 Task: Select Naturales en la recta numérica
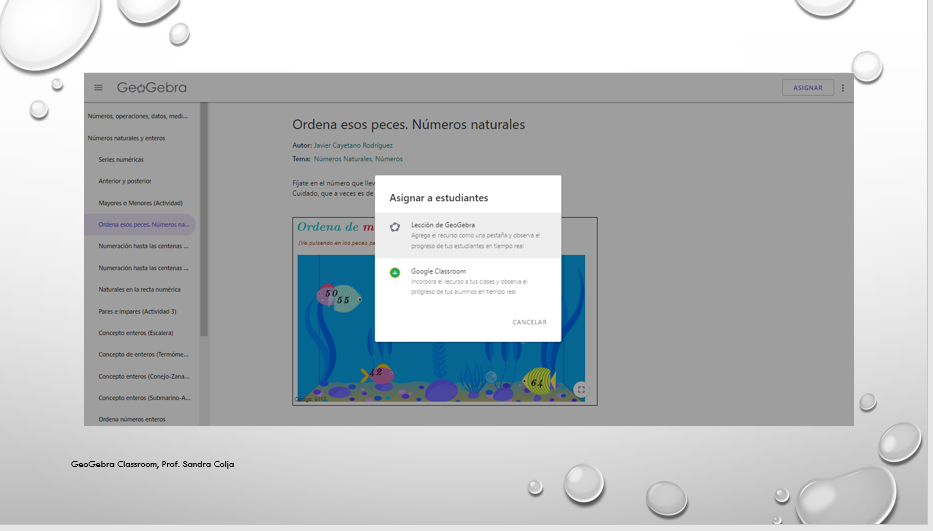[139, 289]
